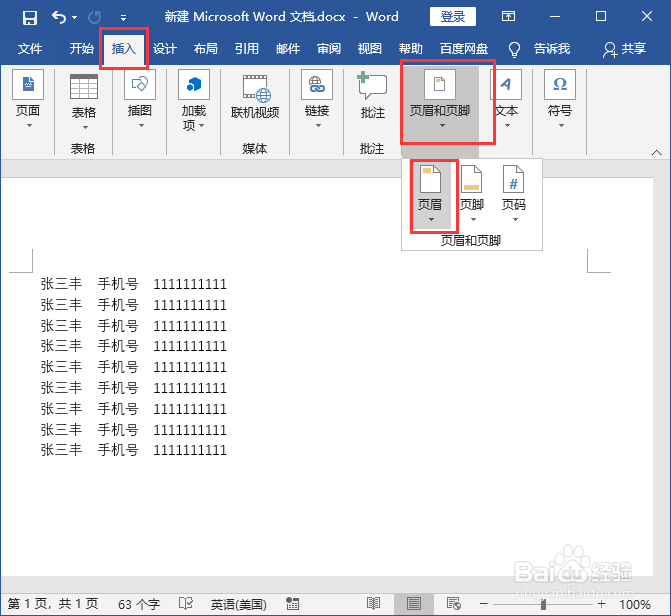Open Customize Quick Access Toolbar dropdown
This screenshot has width=671, height=616.
tap(123, 18)
